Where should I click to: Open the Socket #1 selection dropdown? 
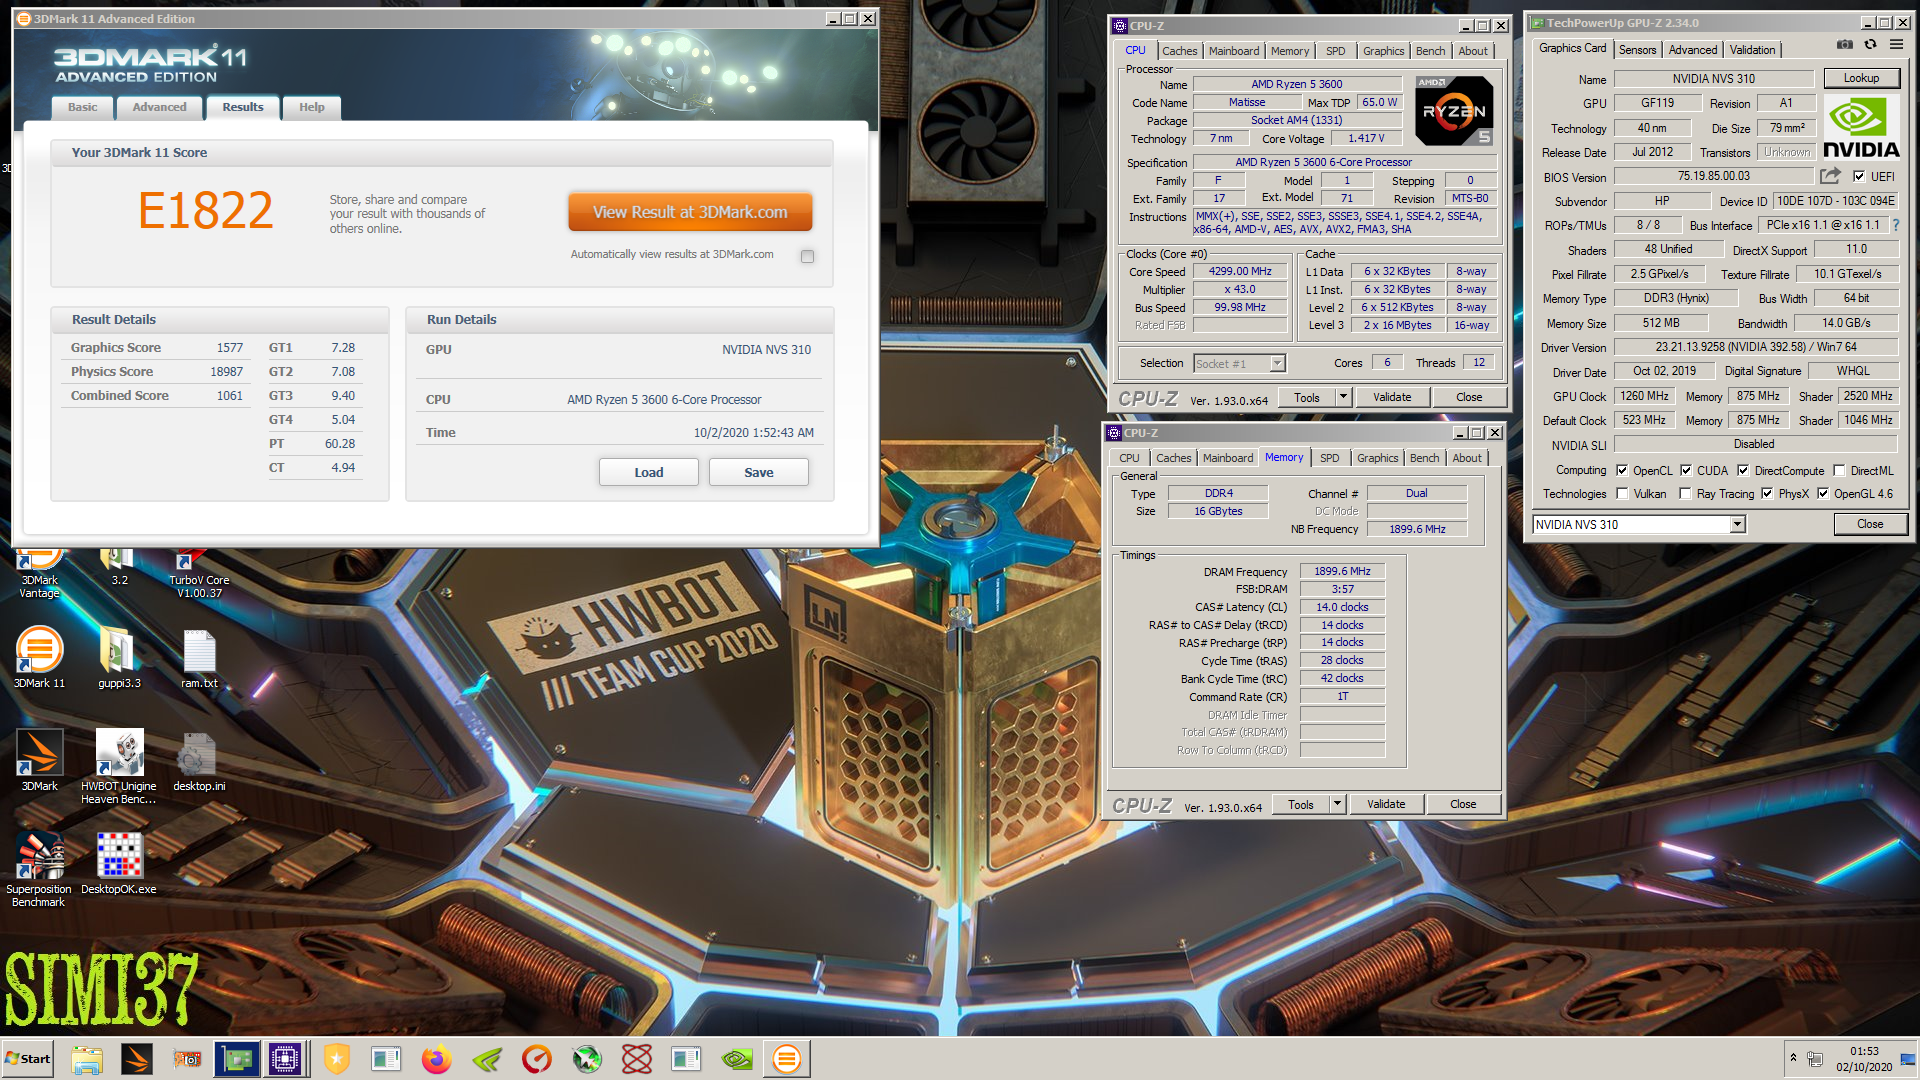[1277, 363]
